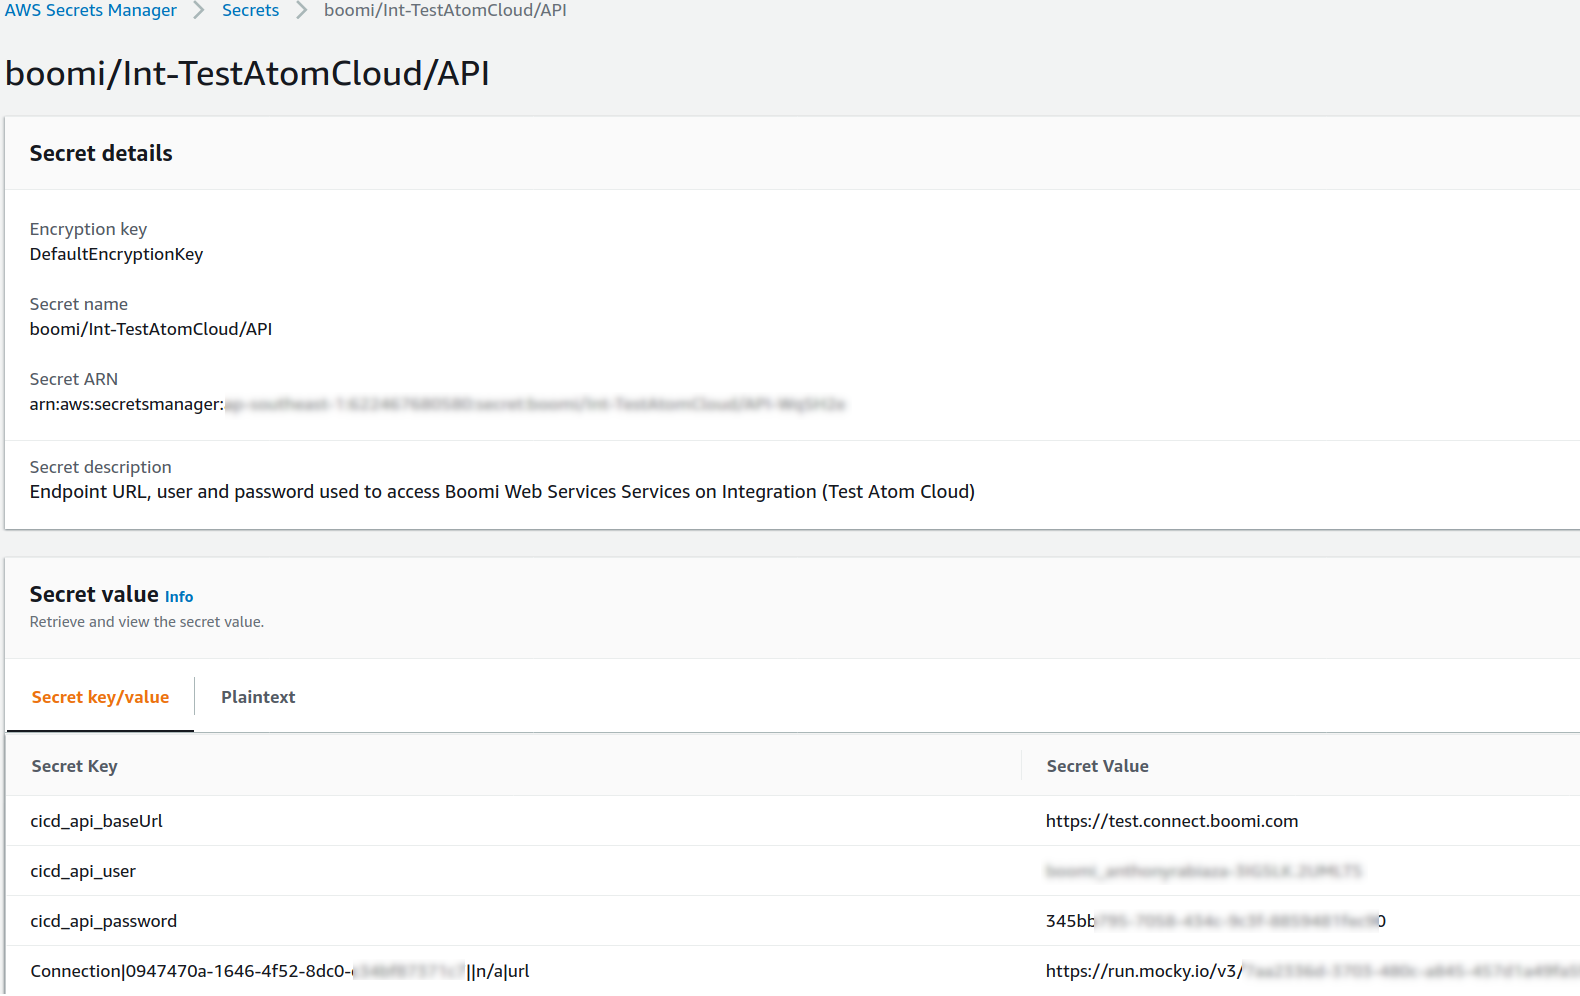Click the Secret description label
The width and height of the screenshot is (1580, 996).
[x=100, y=467]
